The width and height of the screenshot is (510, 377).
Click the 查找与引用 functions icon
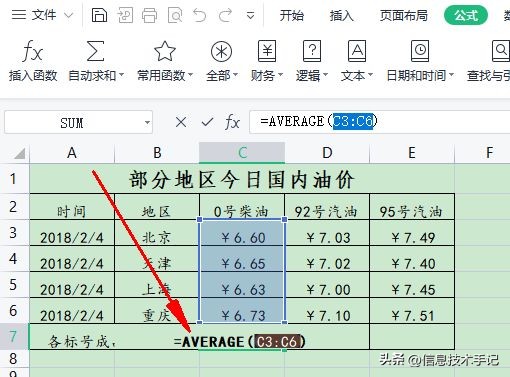tap(501, 51)
